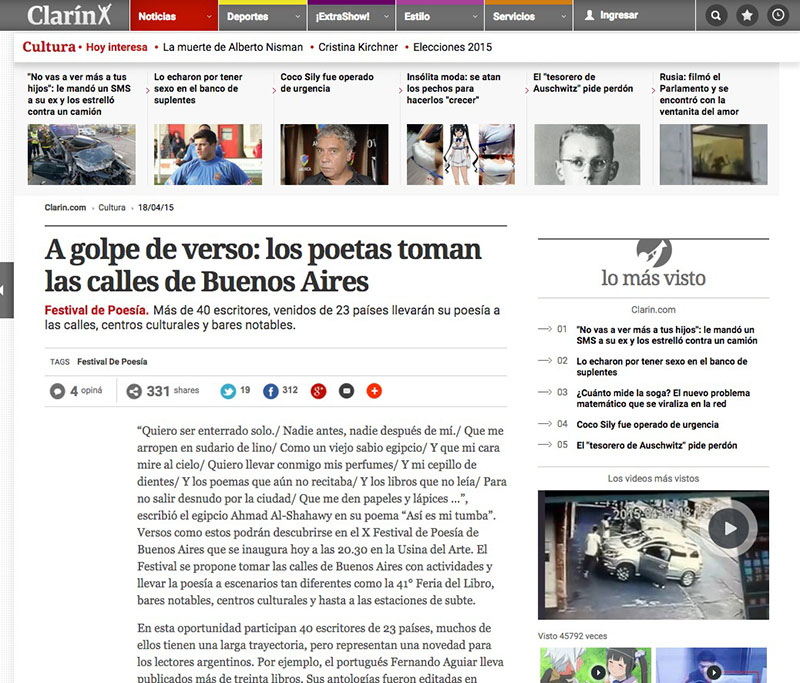The image size is (800, 683).
Task: Open headline Lo echaron por tener sexo top strip
Action: point(198,89)
